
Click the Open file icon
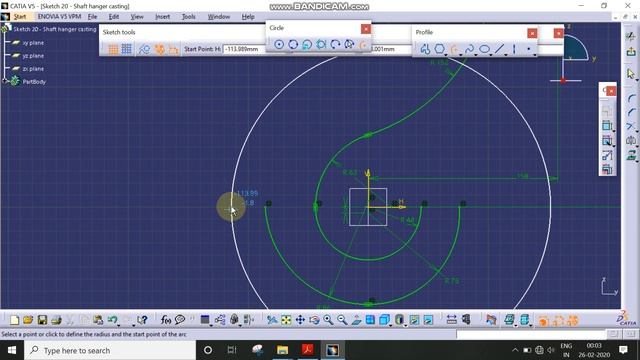tap(28, 320)
